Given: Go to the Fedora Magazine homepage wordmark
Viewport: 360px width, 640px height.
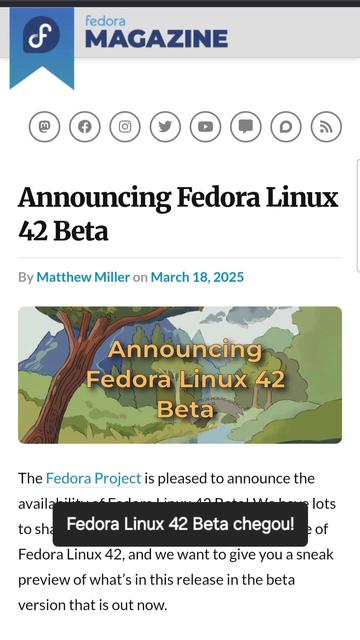Looking at the screenshot, I should [x=156, y=32].
